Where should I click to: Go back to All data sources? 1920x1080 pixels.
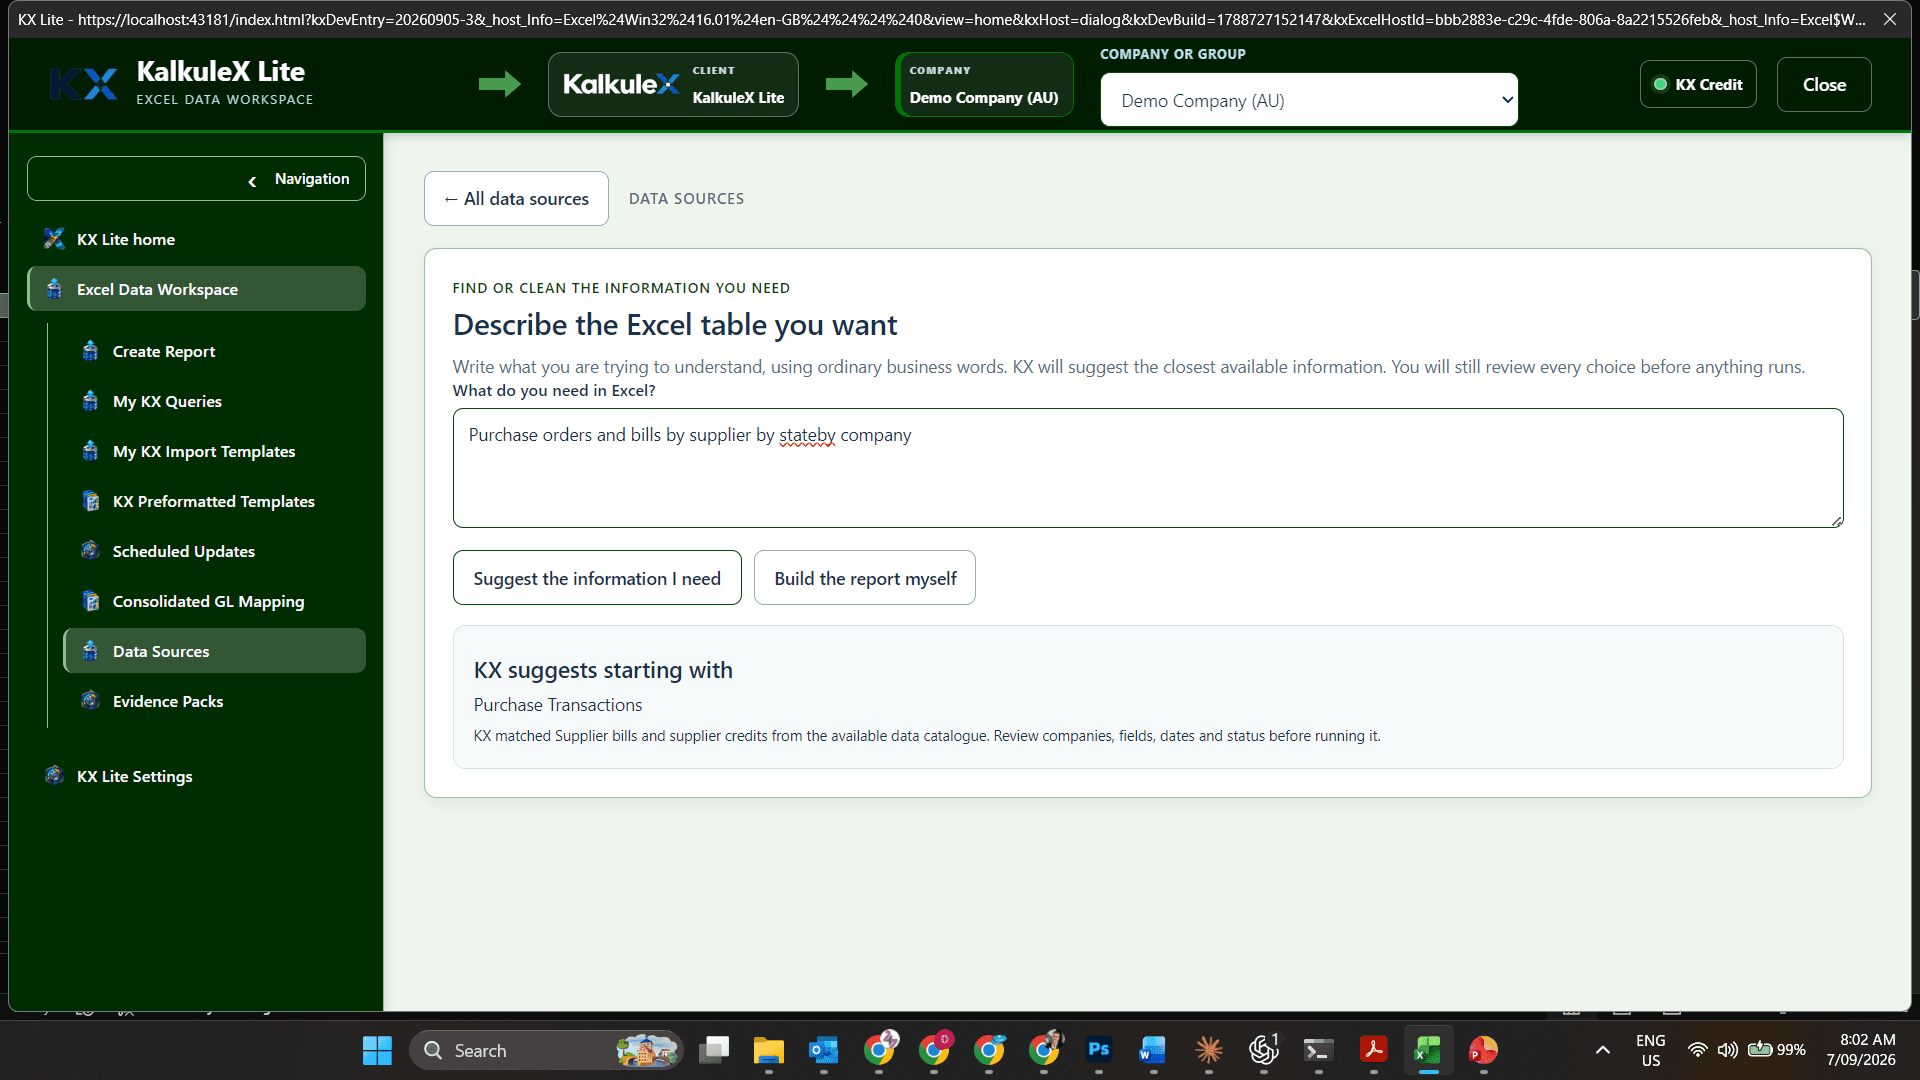pyautogui.click(x=516, y=198)
